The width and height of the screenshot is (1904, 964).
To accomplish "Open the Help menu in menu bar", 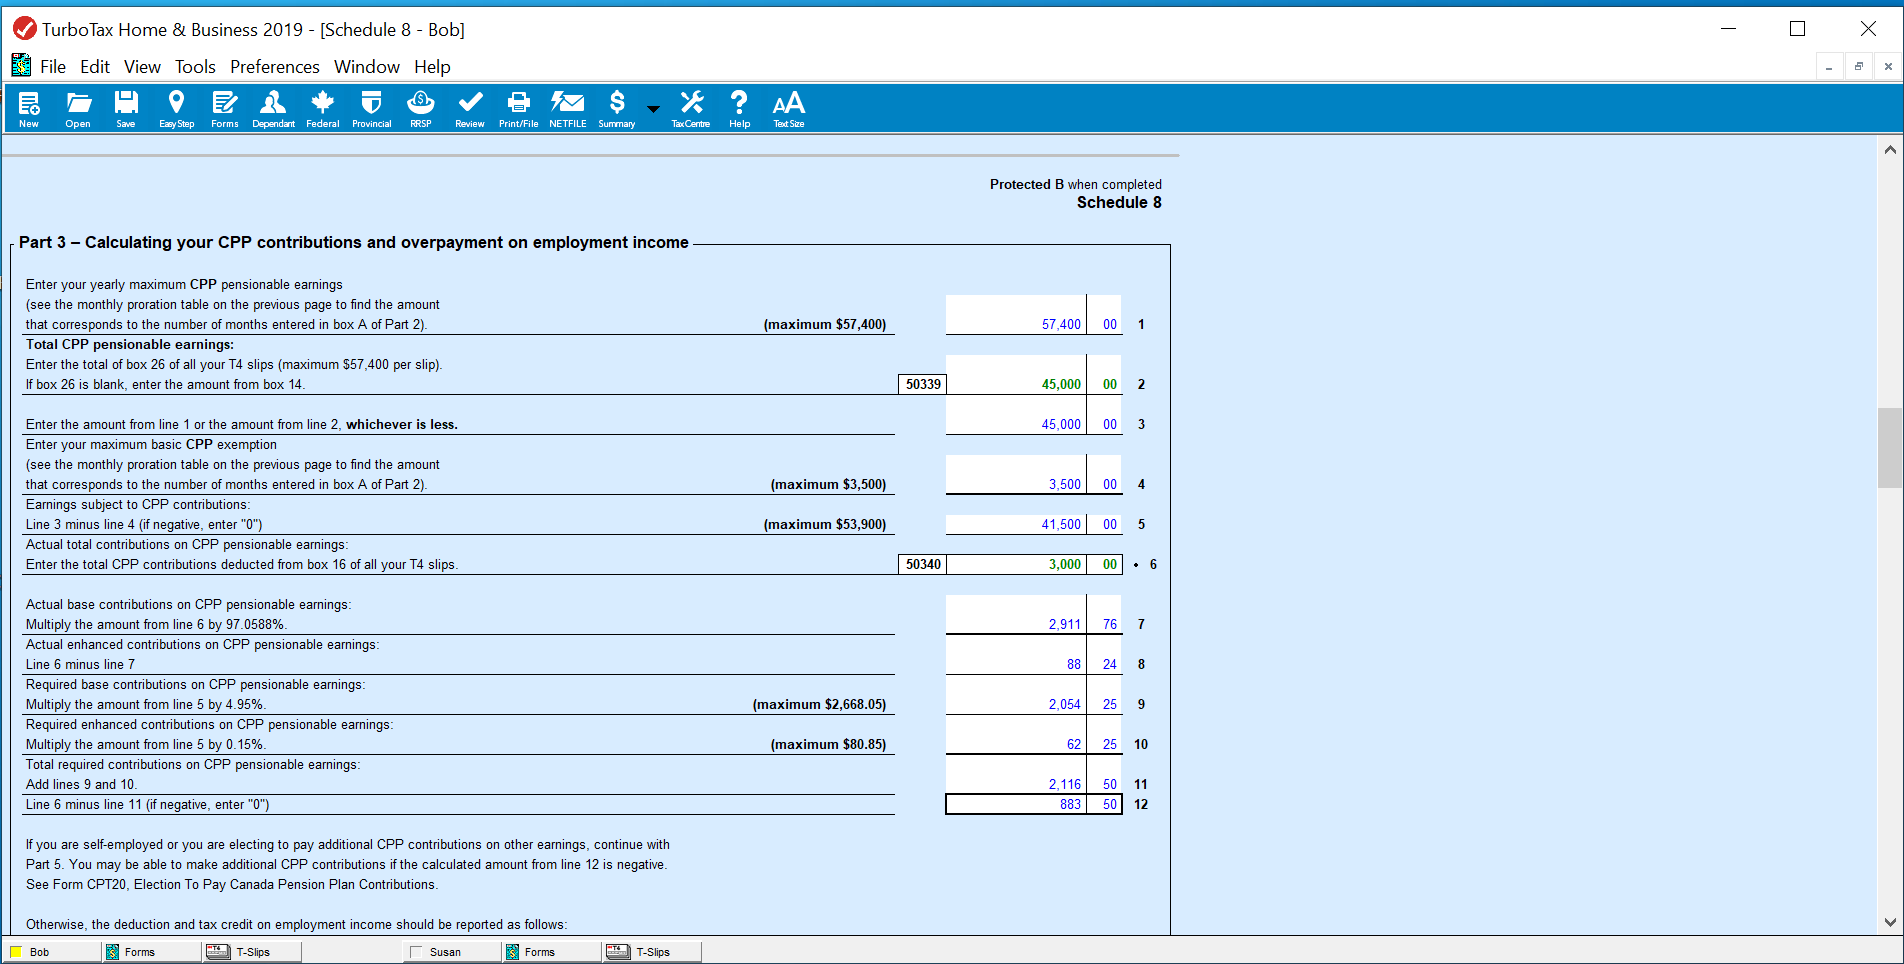I will pos(432,67).
